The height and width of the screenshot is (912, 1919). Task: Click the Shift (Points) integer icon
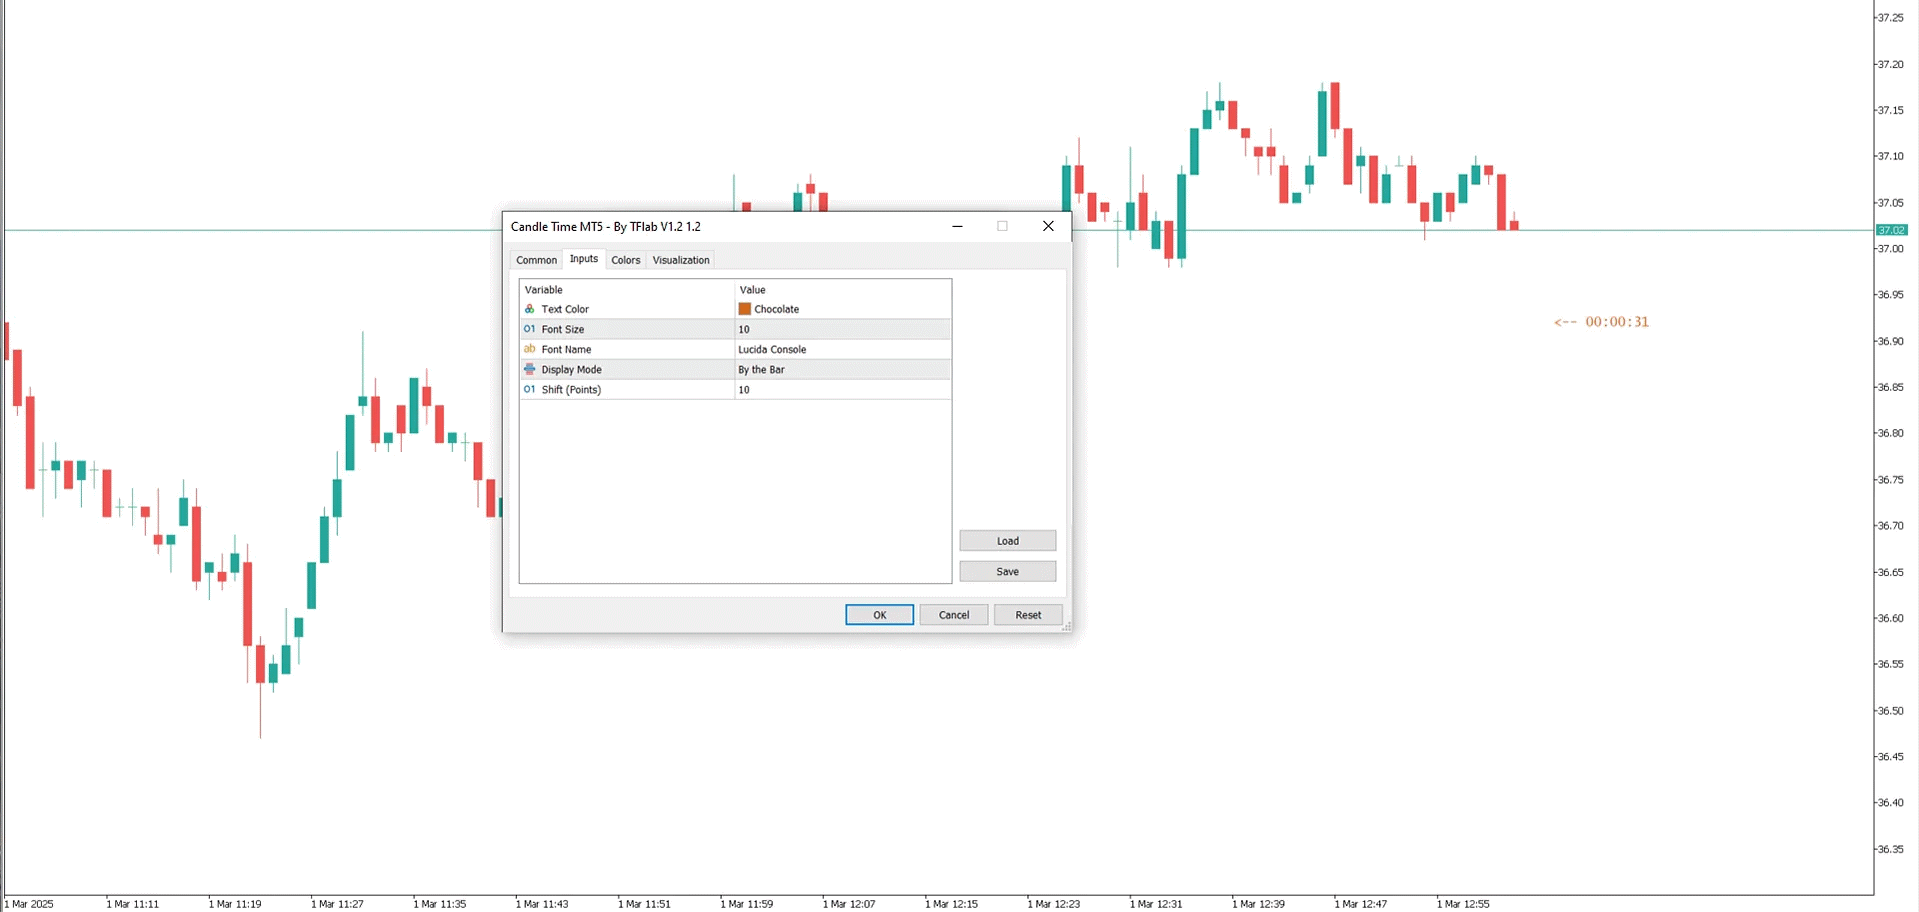coord(529,389)
